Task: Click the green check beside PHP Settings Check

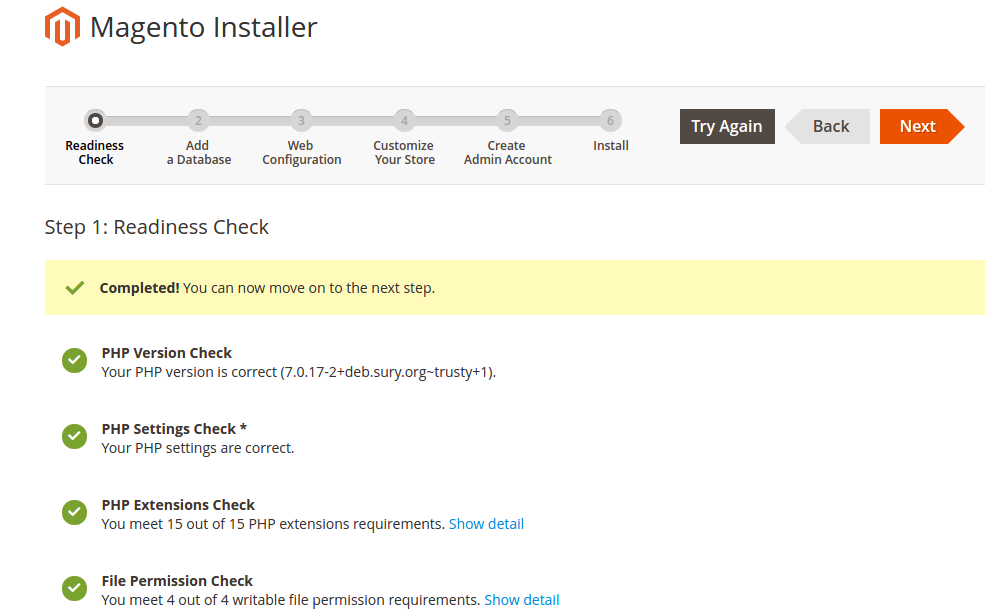Action: [74, 437]
